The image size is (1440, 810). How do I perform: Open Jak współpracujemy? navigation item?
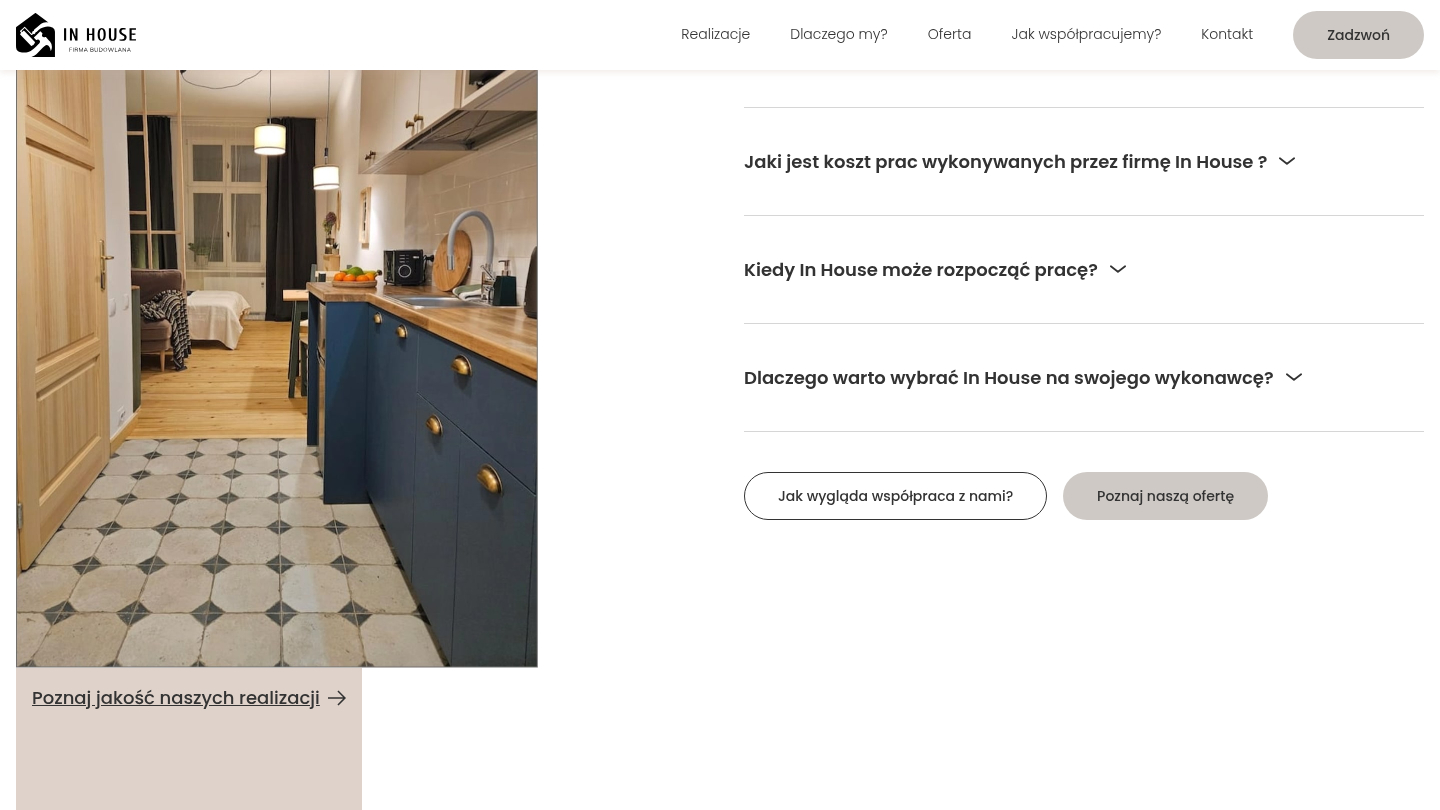click(x=1086, y=34)
